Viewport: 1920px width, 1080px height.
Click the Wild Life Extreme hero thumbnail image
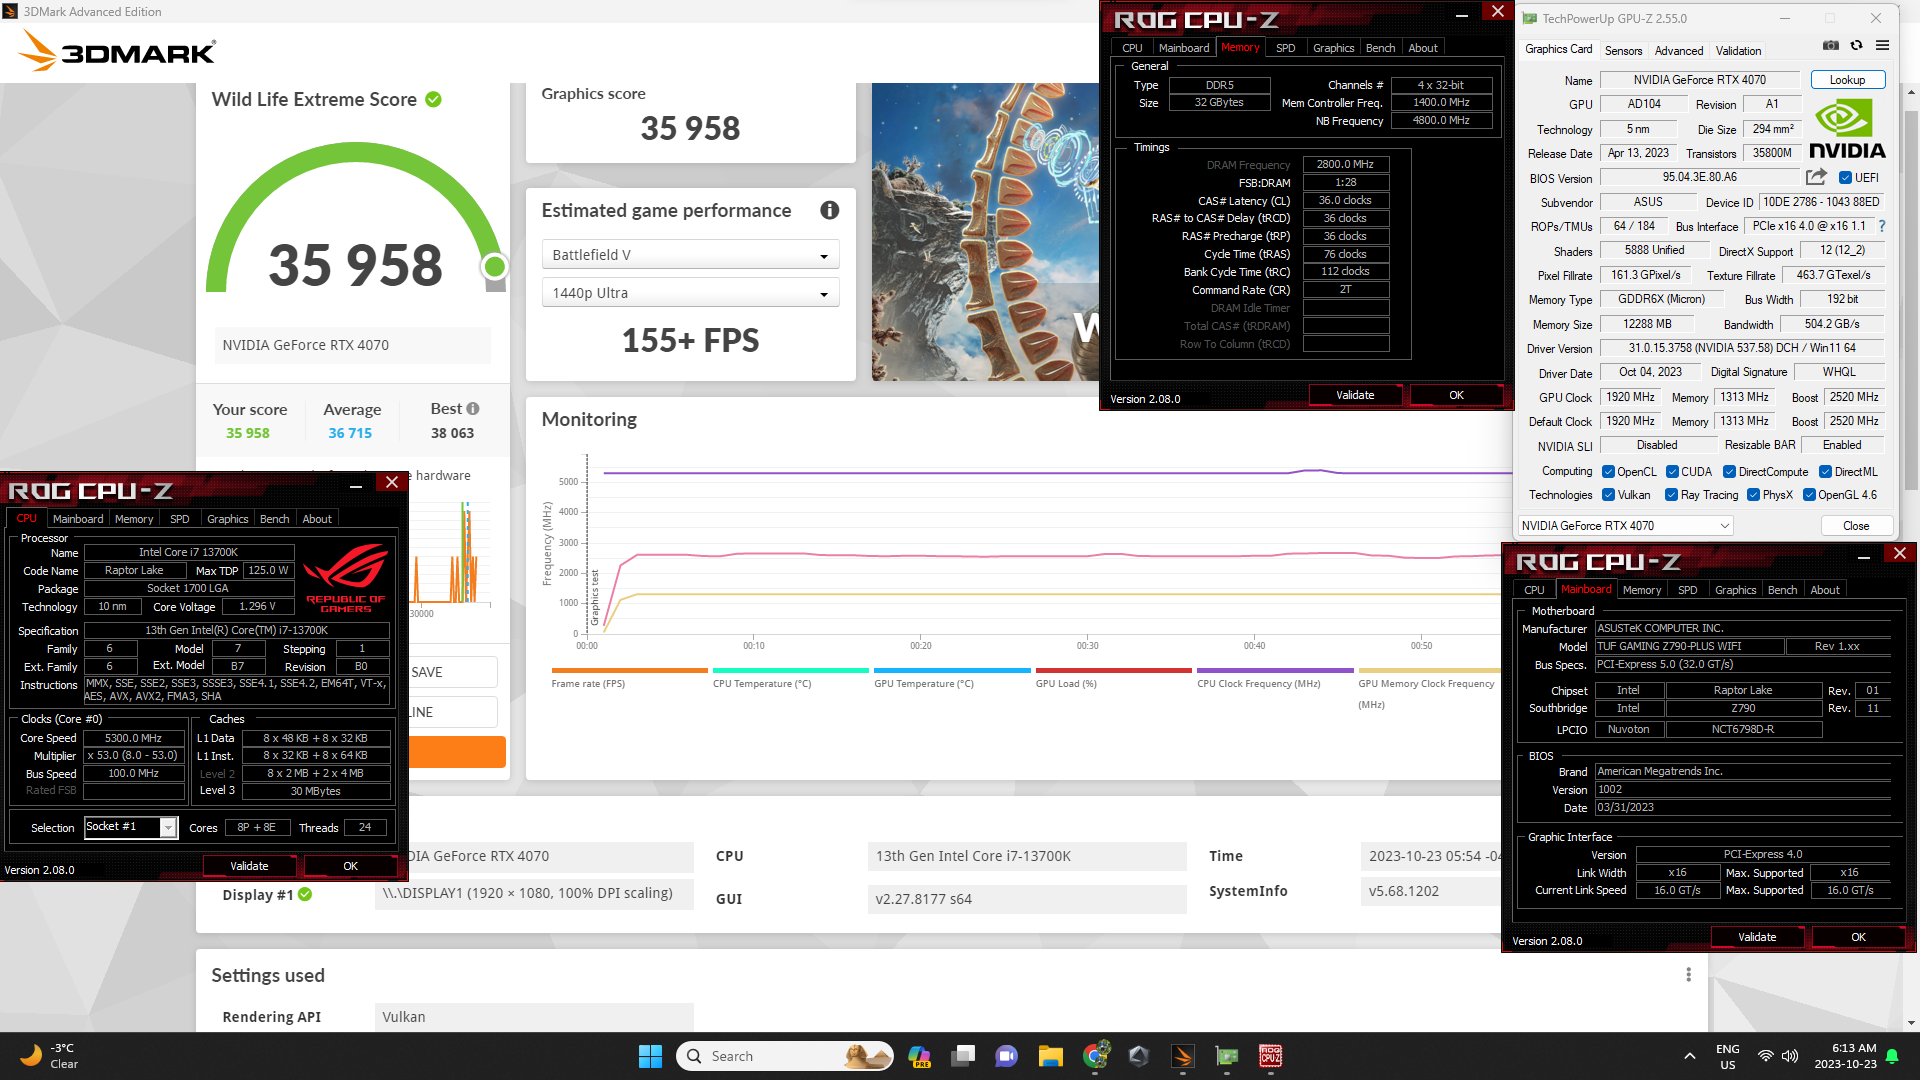[x=985, y=231]
